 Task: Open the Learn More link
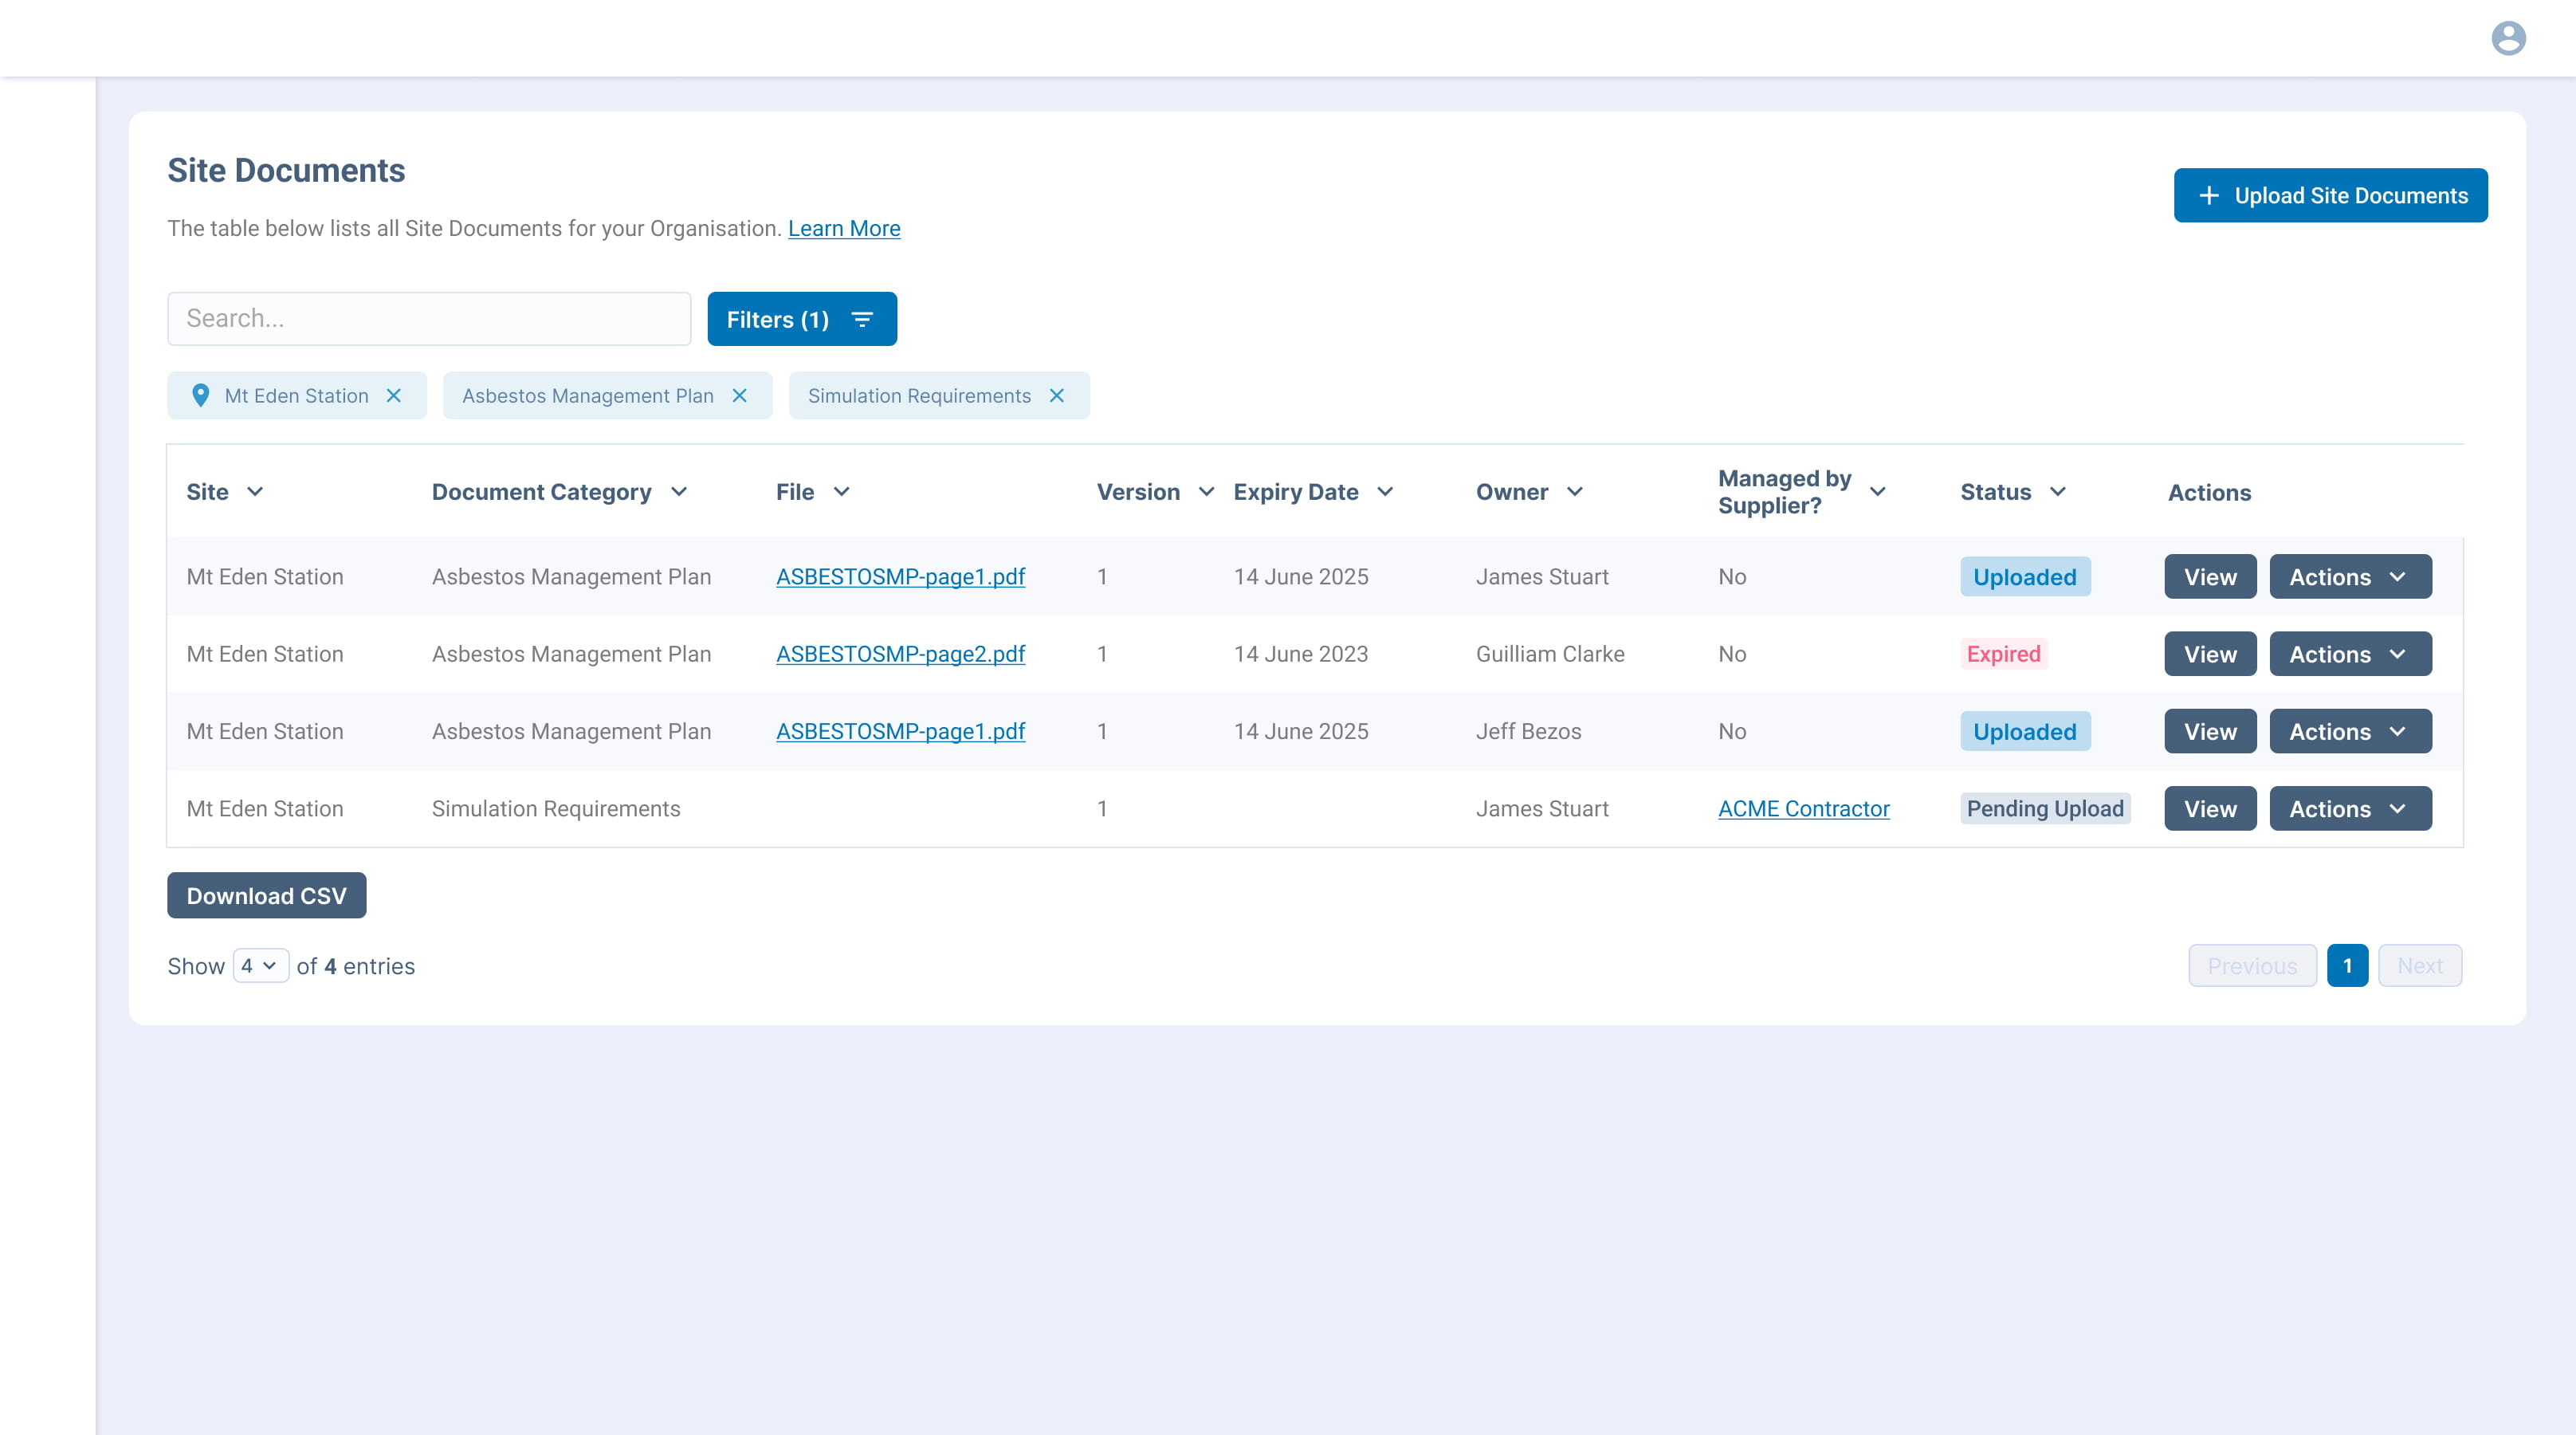[x=844, y=228]
